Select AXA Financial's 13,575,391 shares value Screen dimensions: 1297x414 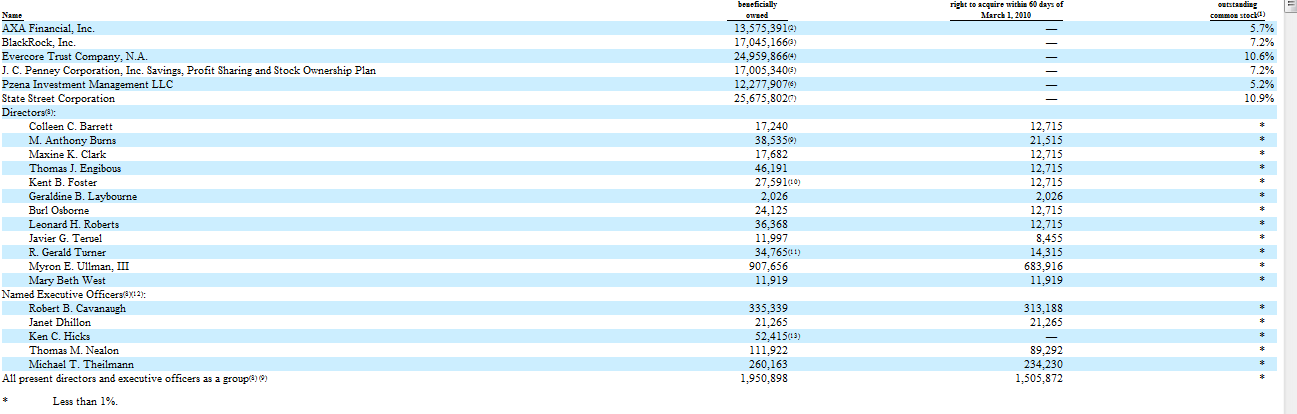tap(766, 29)
